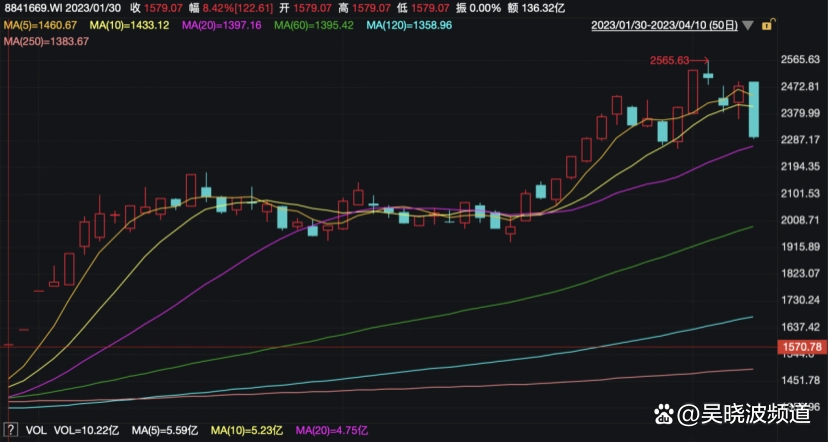Screen dimensions: 828x444
Task: Select the MA(120)=1358.96 indicator label
Action: pyautogui.click(x=409, y=25)
